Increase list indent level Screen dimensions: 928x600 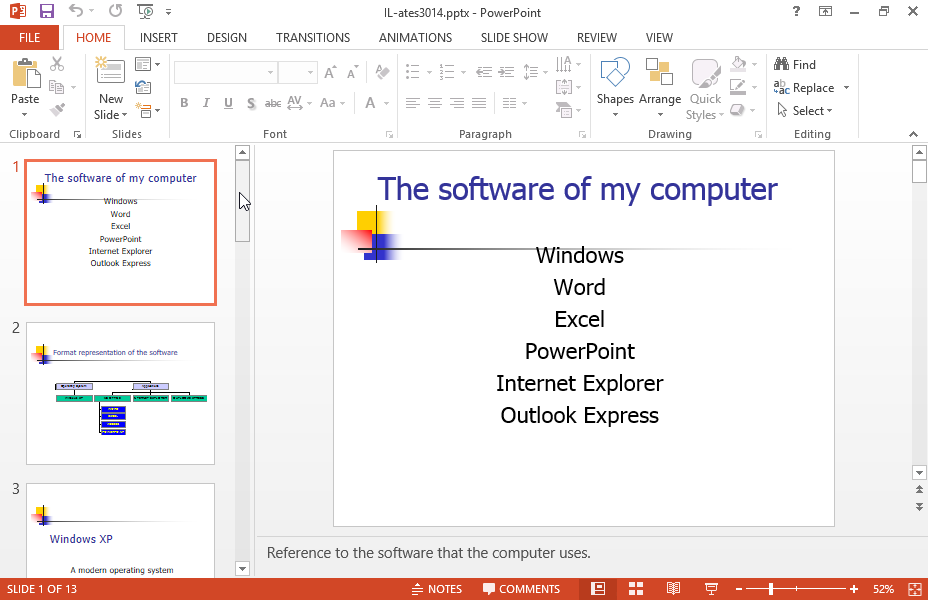click(506, 72)
